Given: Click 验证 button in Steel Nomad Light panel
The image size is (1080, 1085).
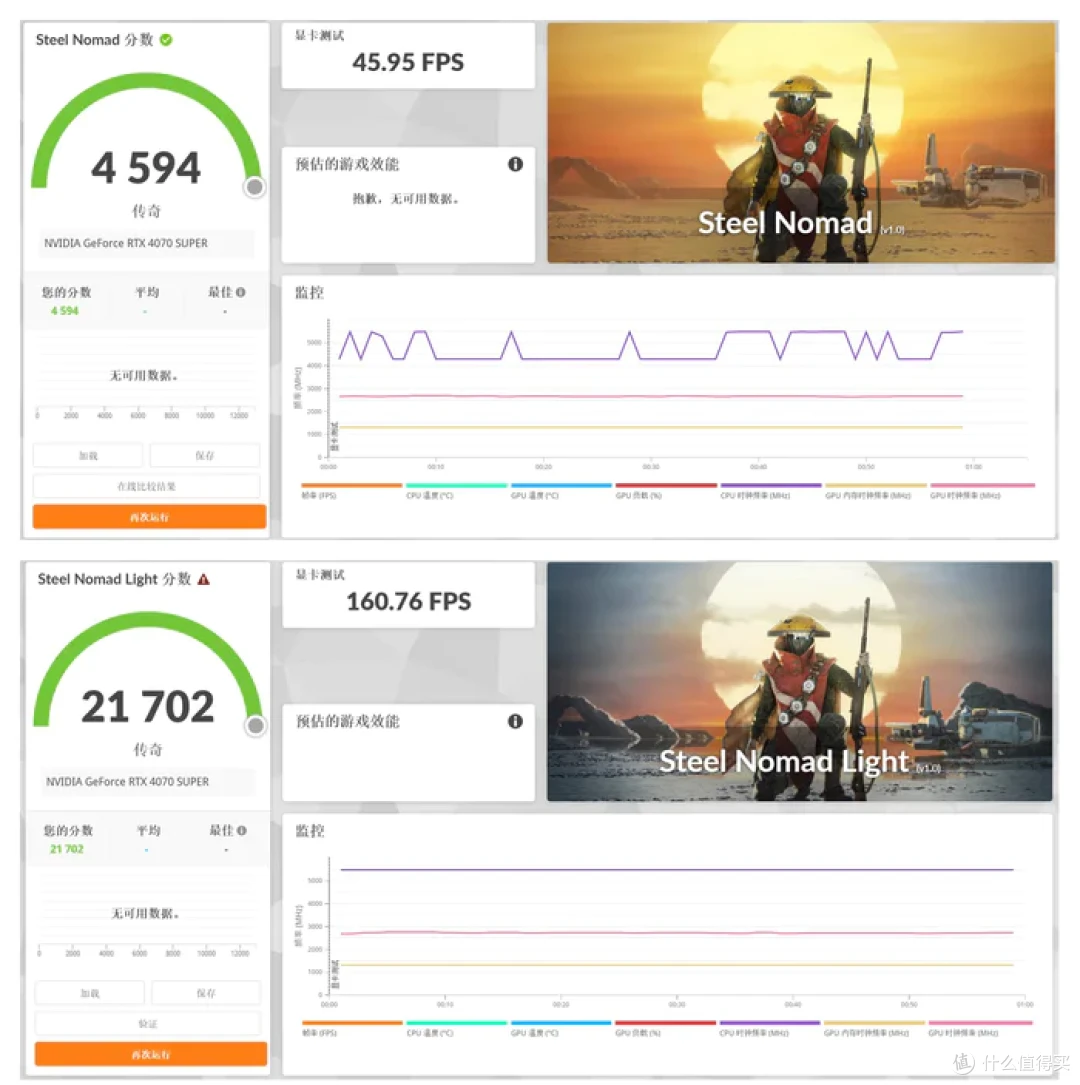Looking at the screenshot, I should 148,1023.
